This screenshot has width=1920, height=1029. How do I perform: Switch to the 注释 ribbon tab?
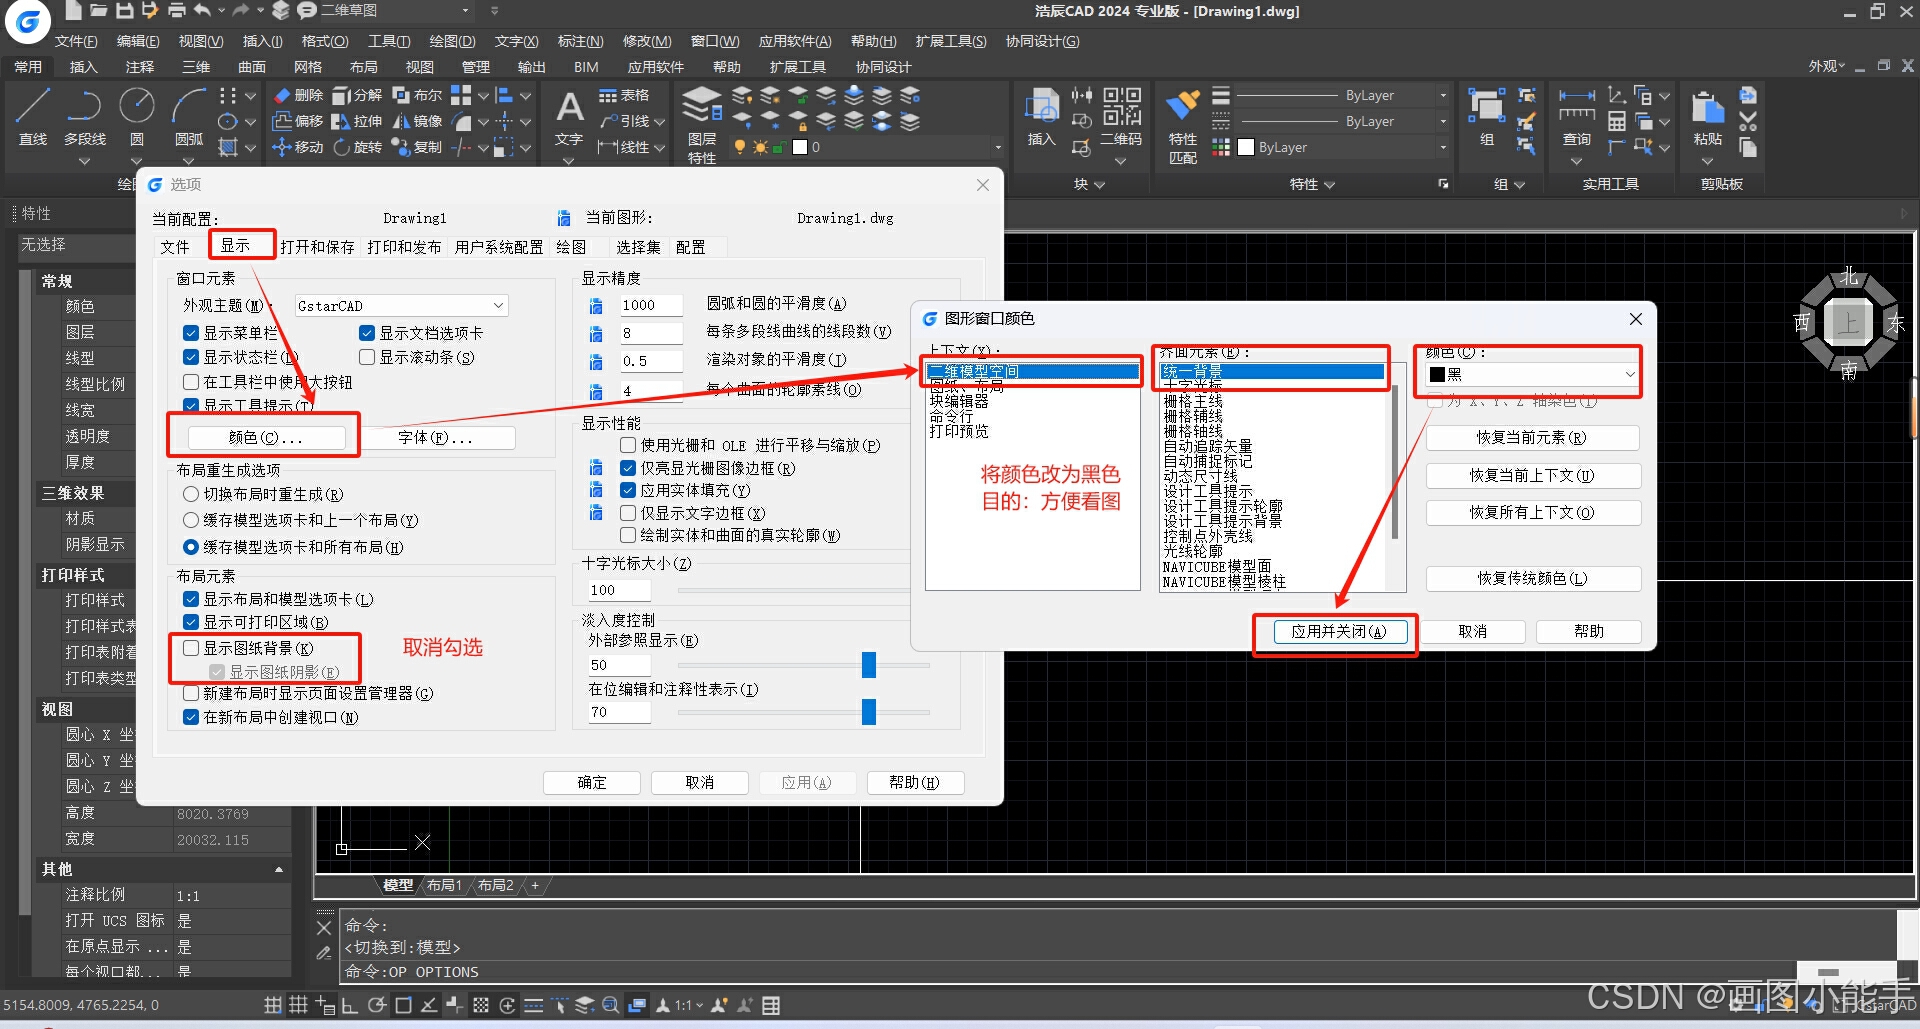[140, 67]
